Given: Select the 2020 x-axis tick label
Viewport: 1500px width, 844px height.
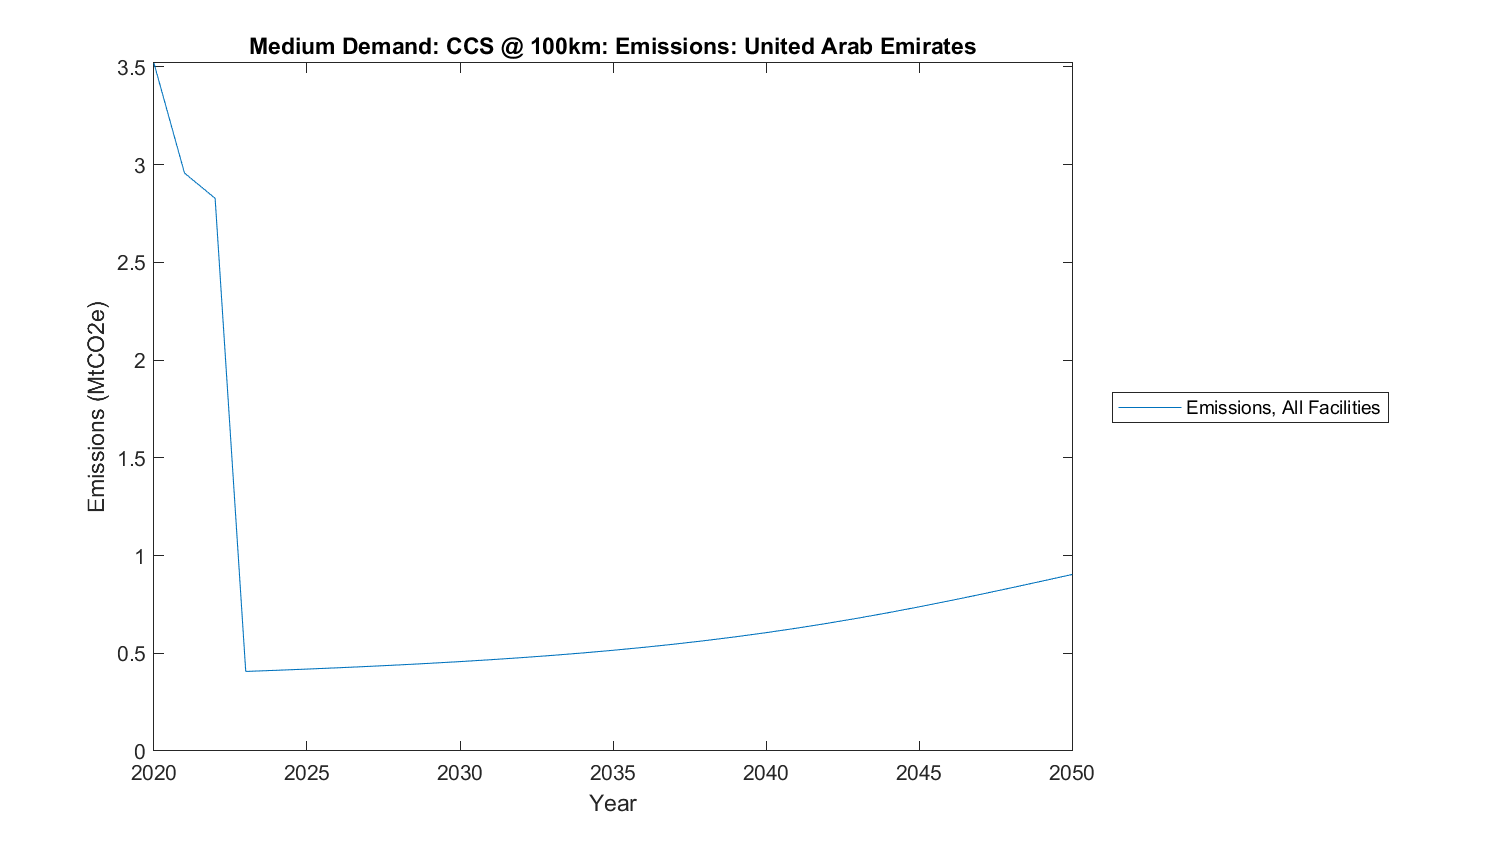Looking at the screenshot, I should point(153,773).
